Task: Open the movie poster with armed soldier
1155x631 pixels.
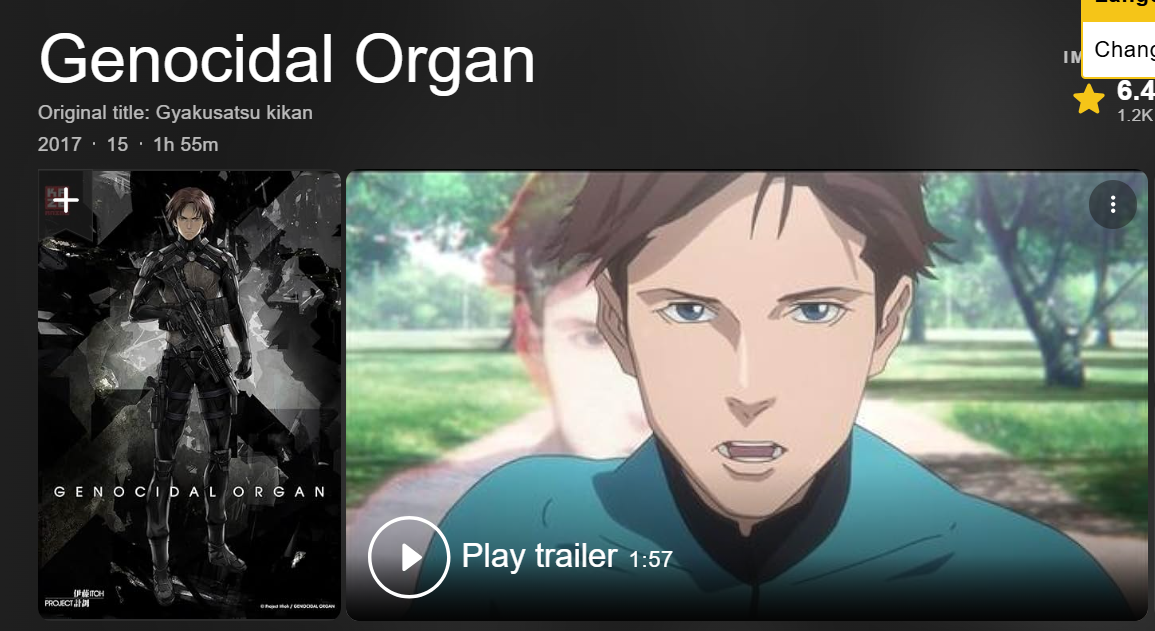Action: 190,395
